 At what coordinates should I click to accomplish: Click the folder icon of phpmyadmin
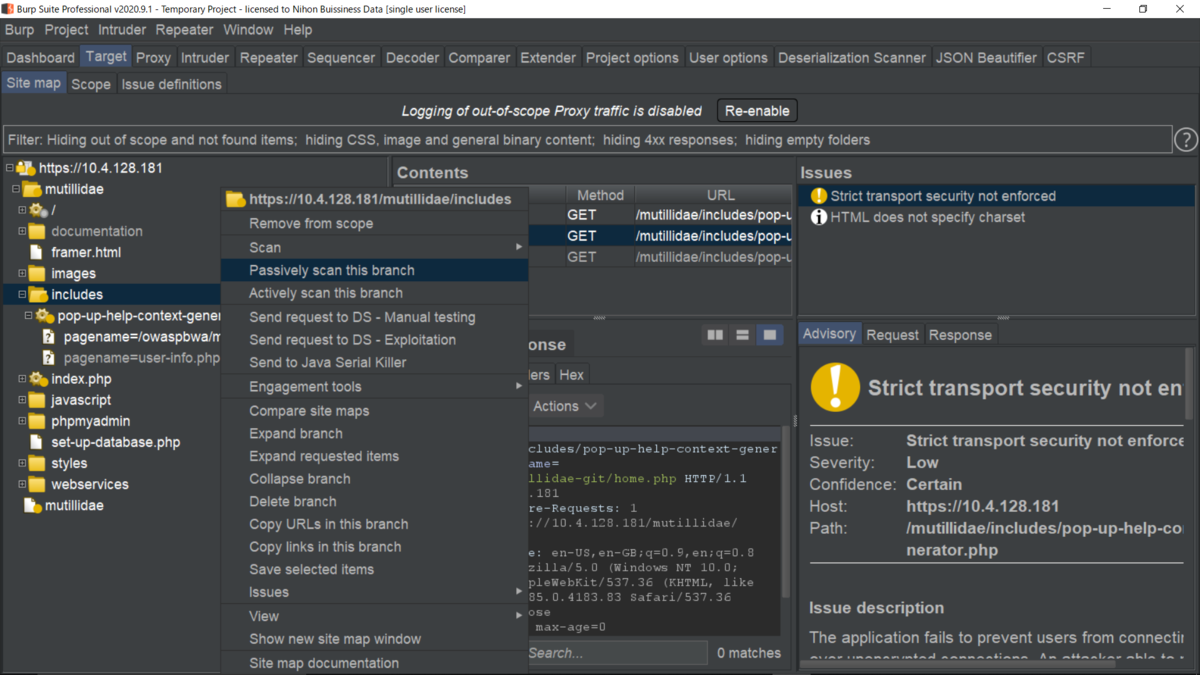click(x=38, y=421)
